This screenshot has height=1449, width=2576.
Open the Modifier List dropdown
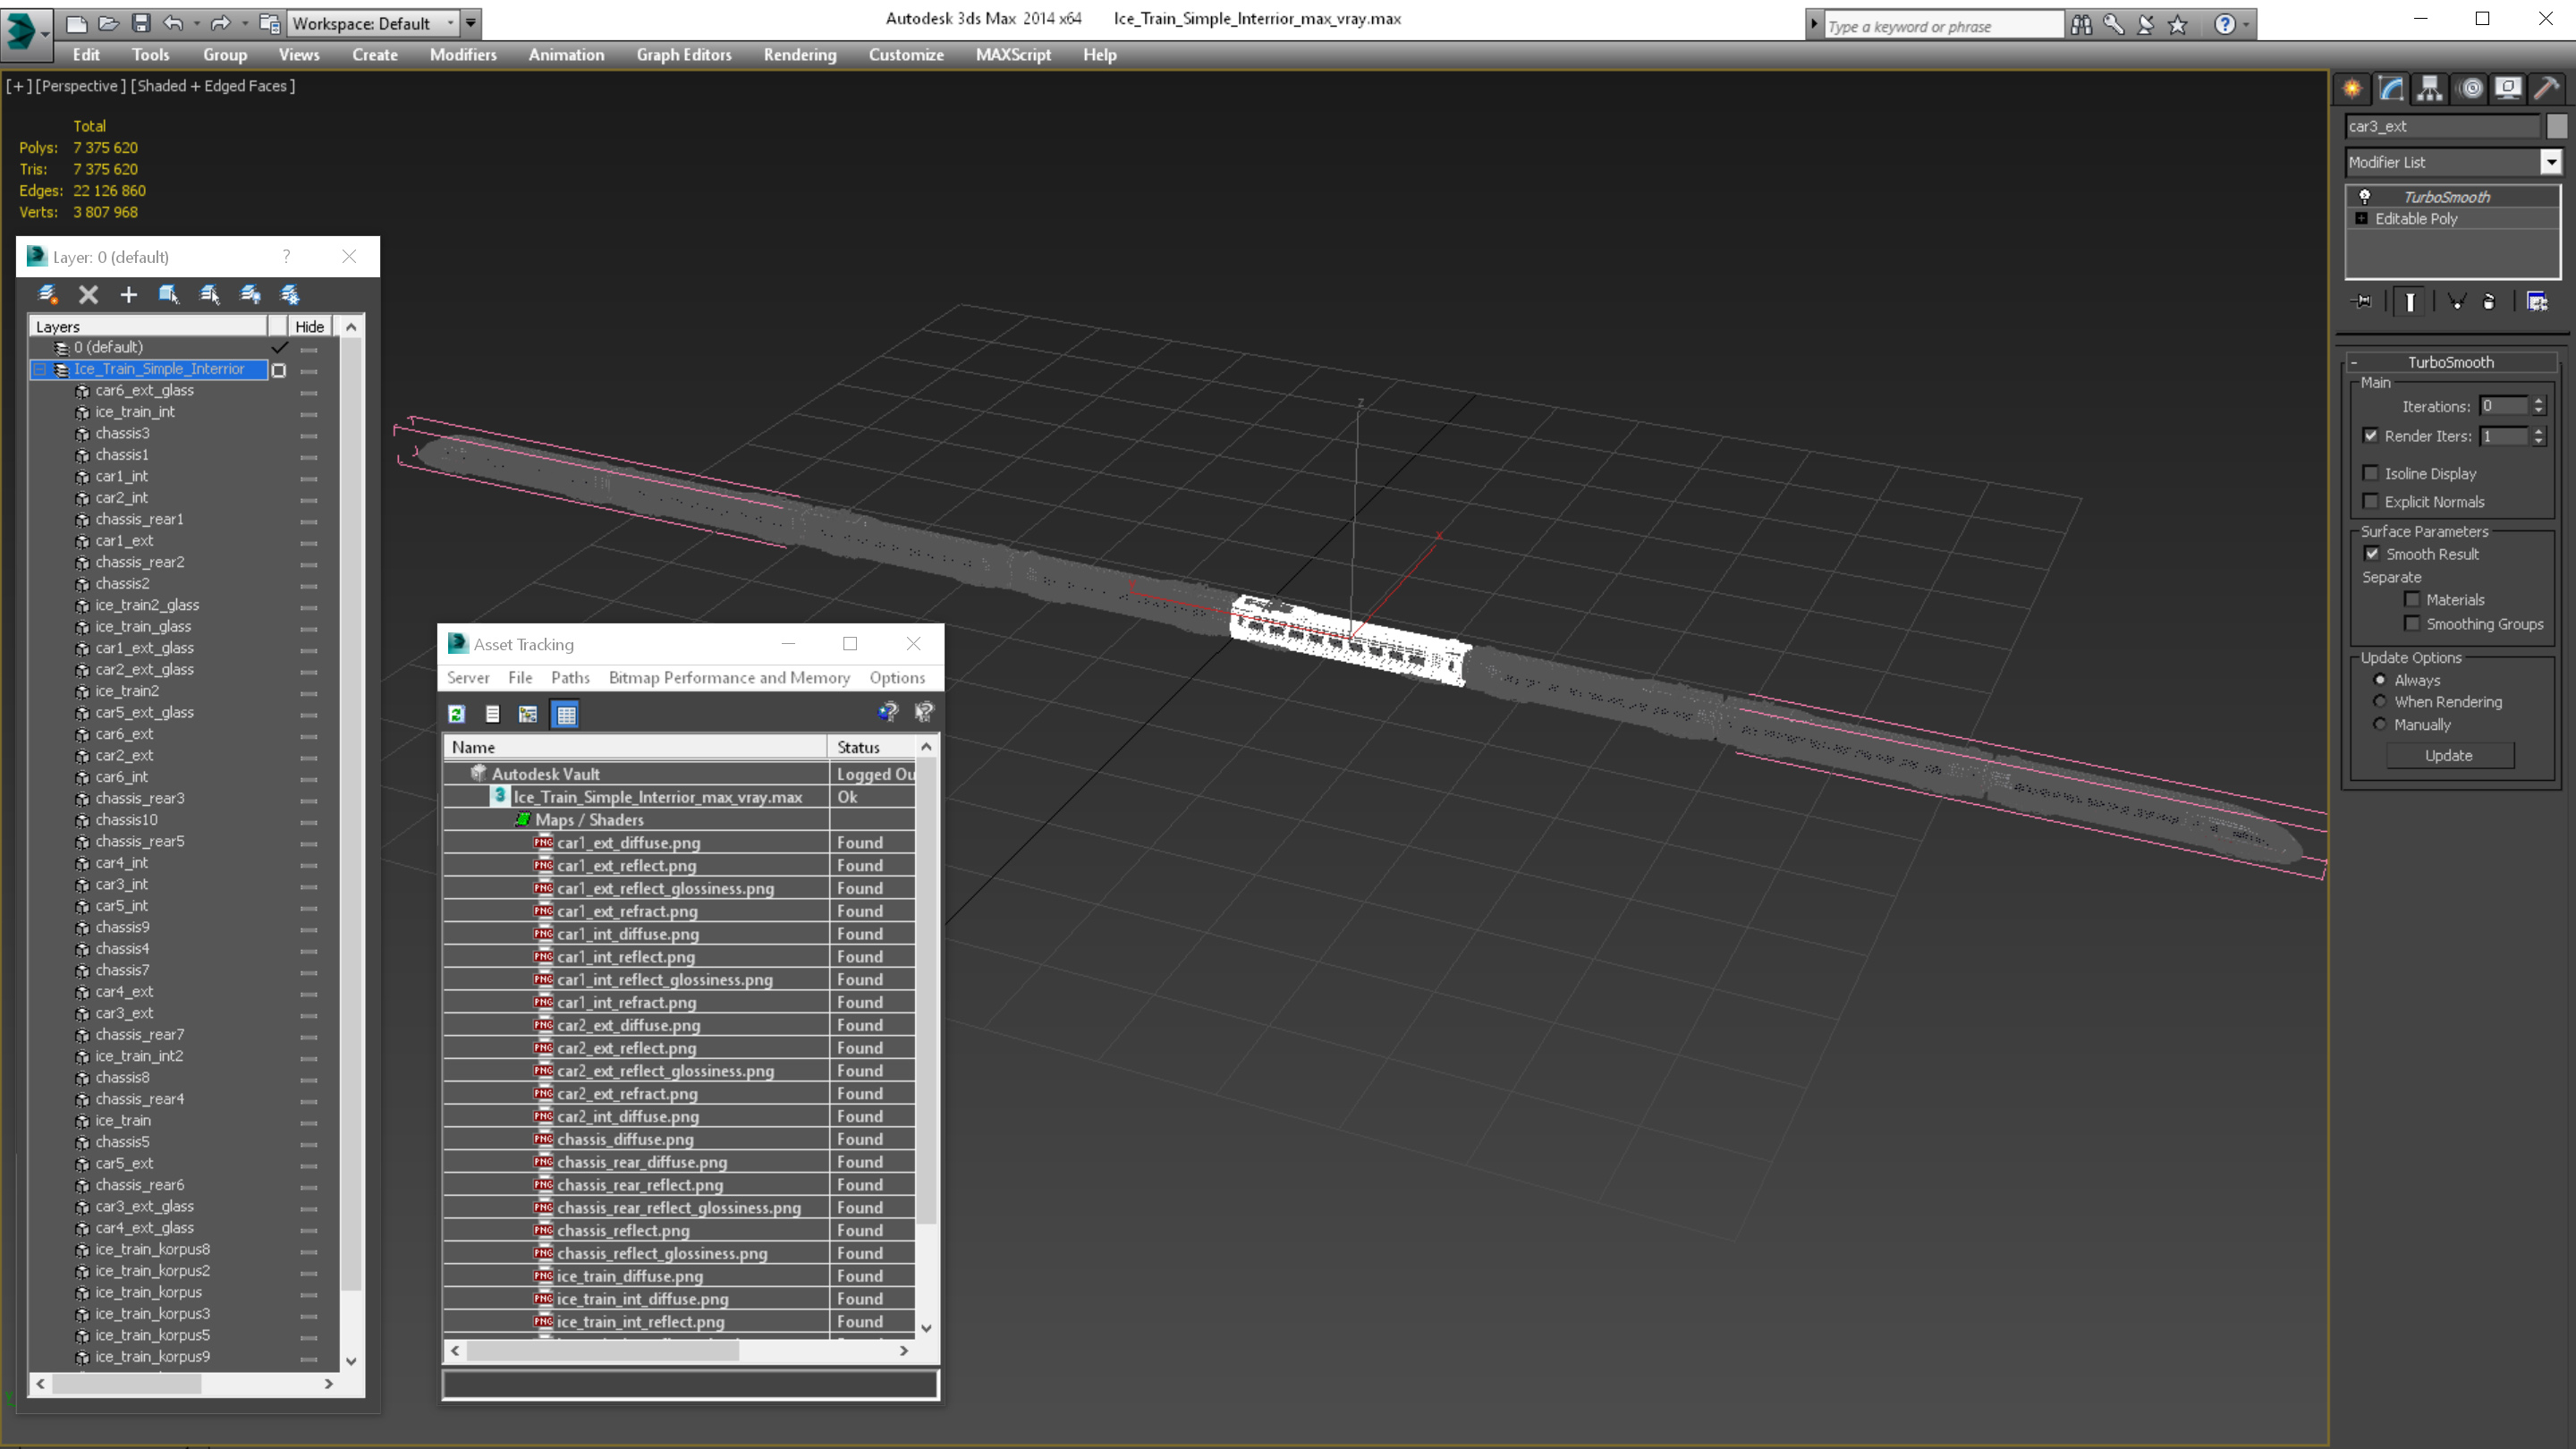(x=2550, y=162)
